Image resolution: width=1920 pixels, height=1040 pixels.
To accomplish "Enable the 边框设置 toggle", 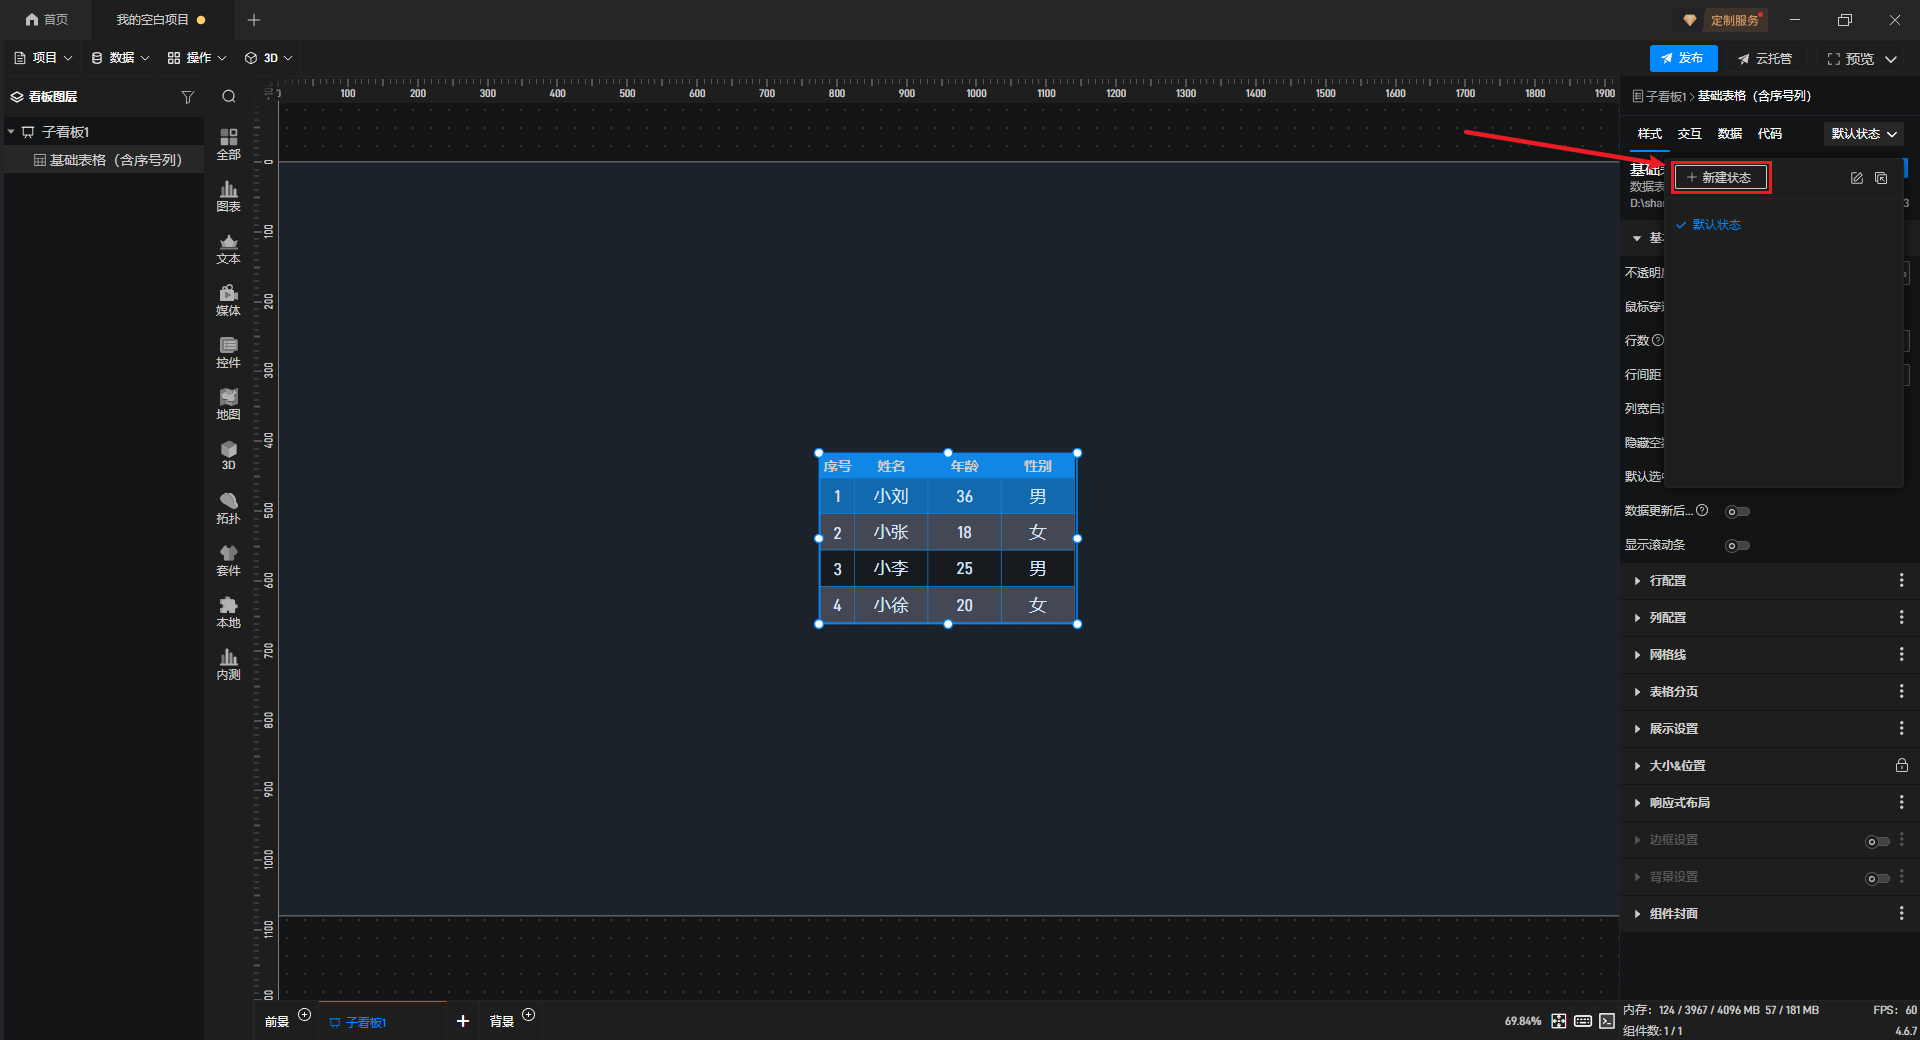I will tap(1877, 841).
